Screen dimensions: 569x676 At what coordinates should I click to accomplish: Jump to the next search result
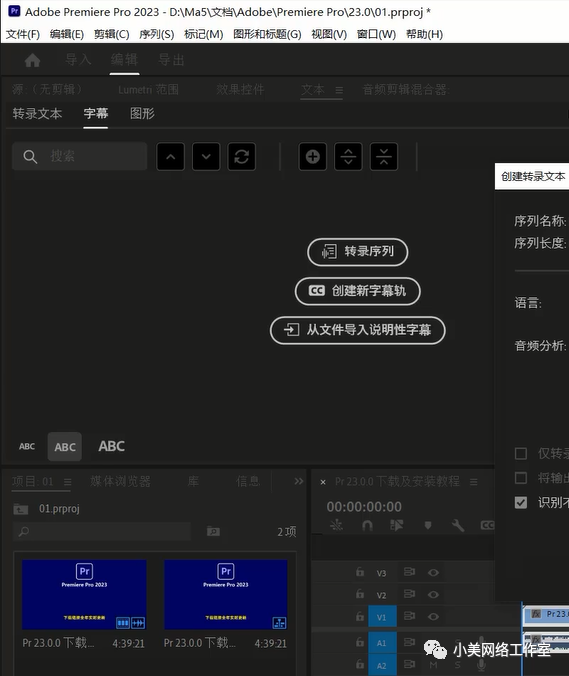tap(206, 156)
